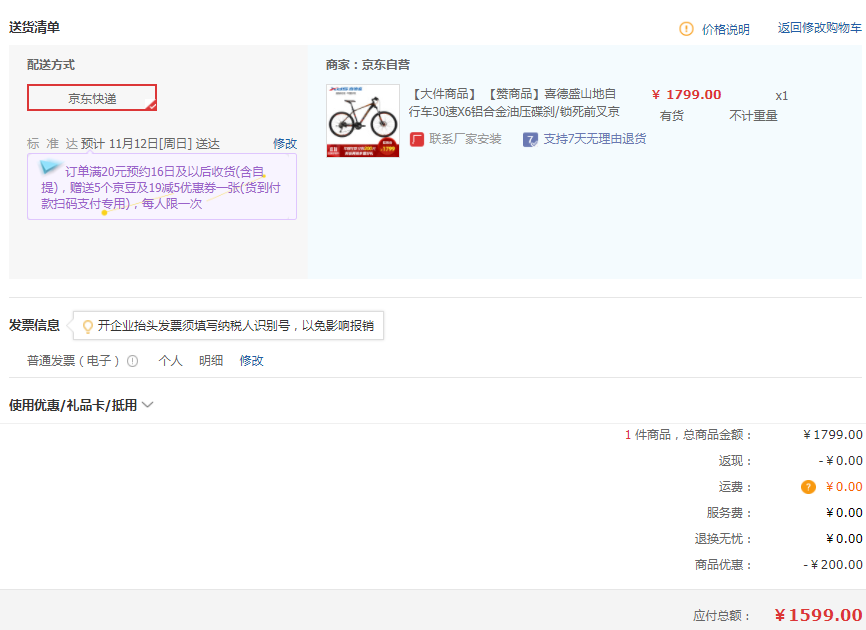Screen dimensions: 866x630
Task: Click the 7-day return icon
Action: [x=530, y=139]
